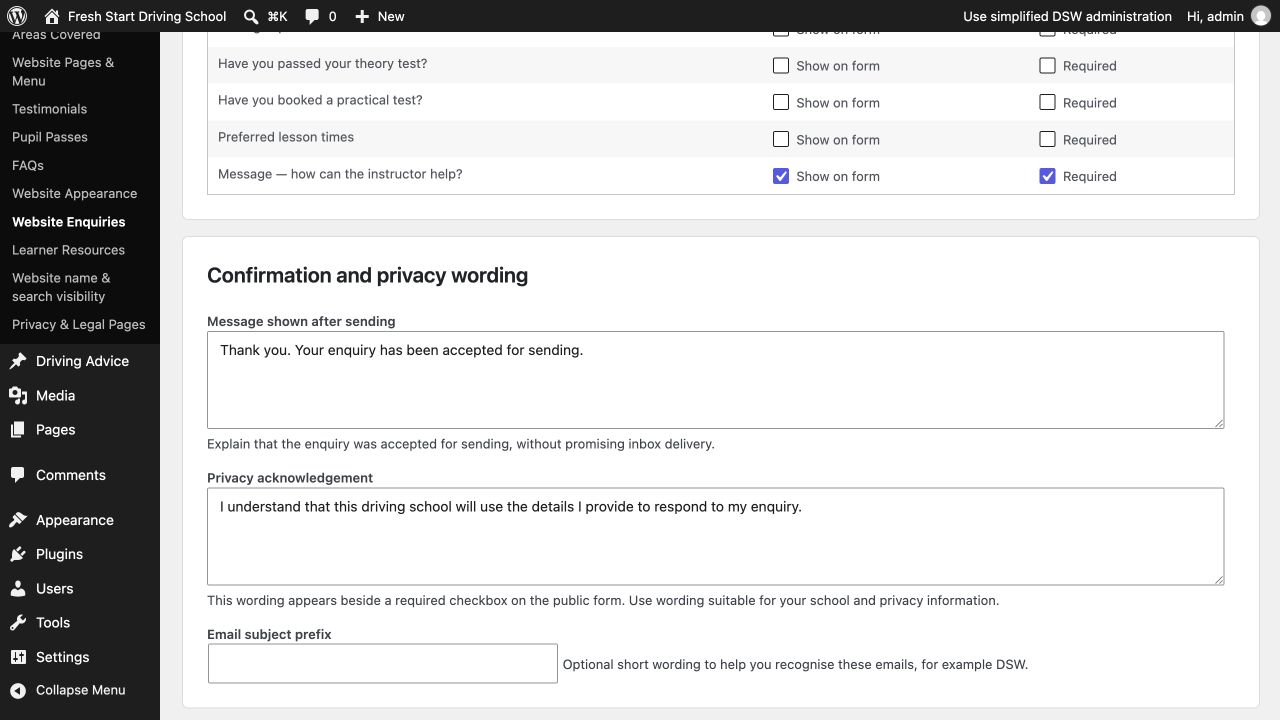Viewport: 1280px width, 720px height.
Task: Go to Users menu
Action: (x=54, y=588)
